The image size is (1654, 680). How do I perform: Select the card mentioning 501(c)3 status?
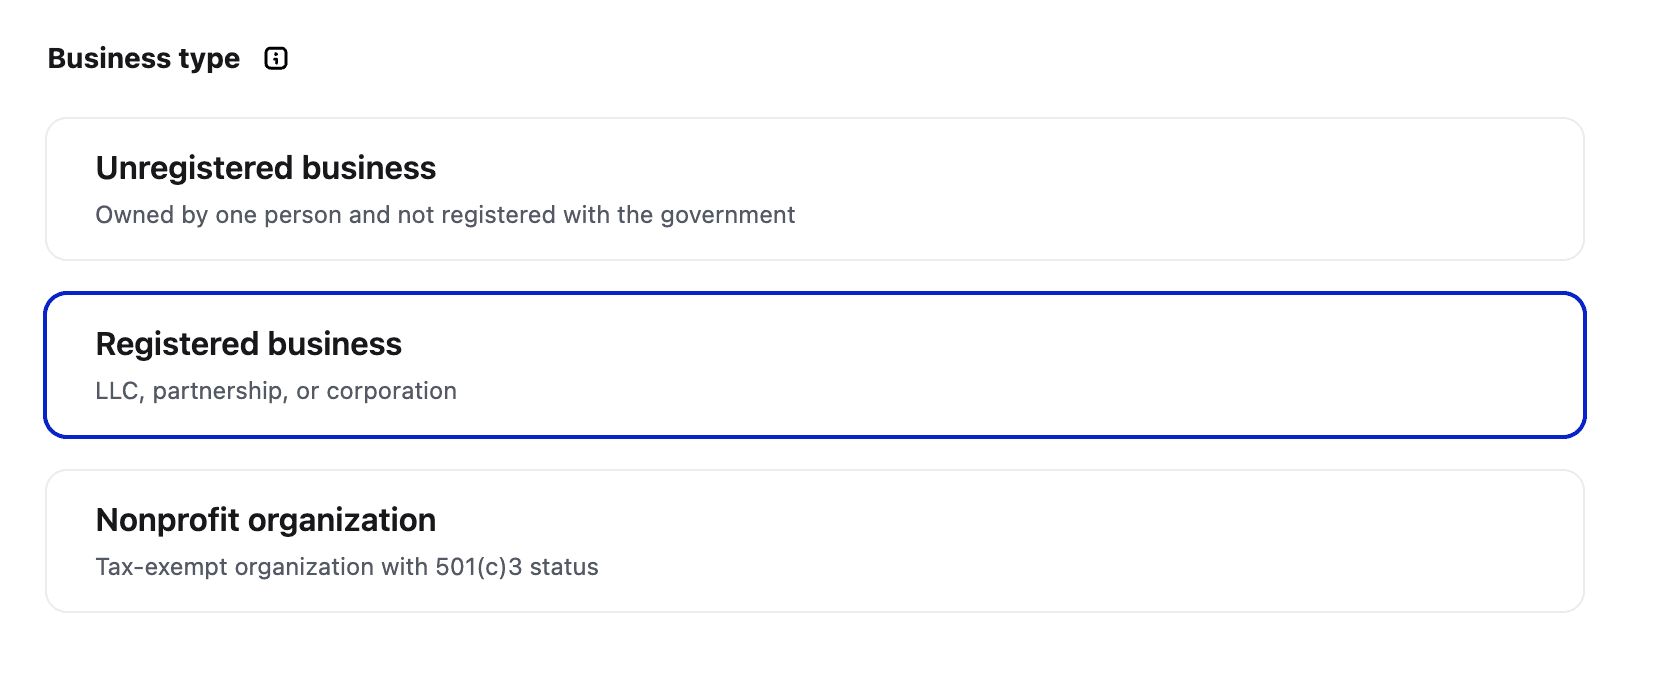tap(815, 541)
